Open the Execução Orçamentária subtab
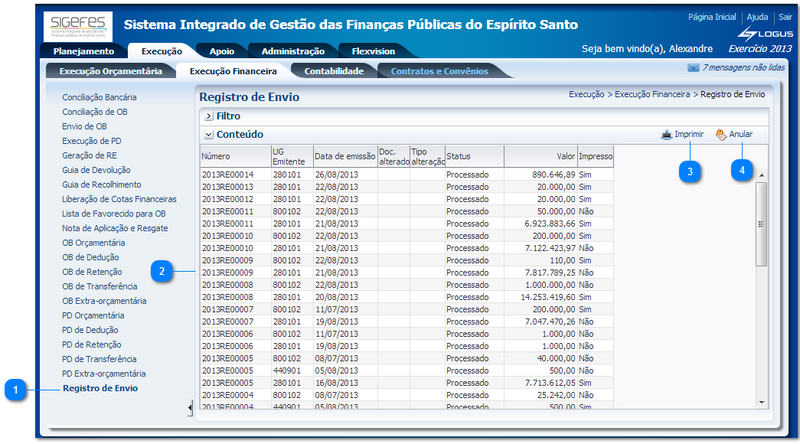The width and height of the screenshot is (800, 444). click(111, 71)
